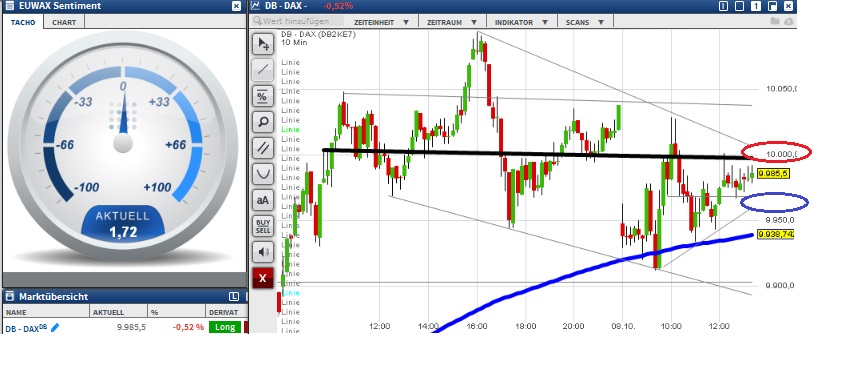Select the green 'Linie' legend entry
The width and height of the screenshot is (854, 371).
[290, 129]
